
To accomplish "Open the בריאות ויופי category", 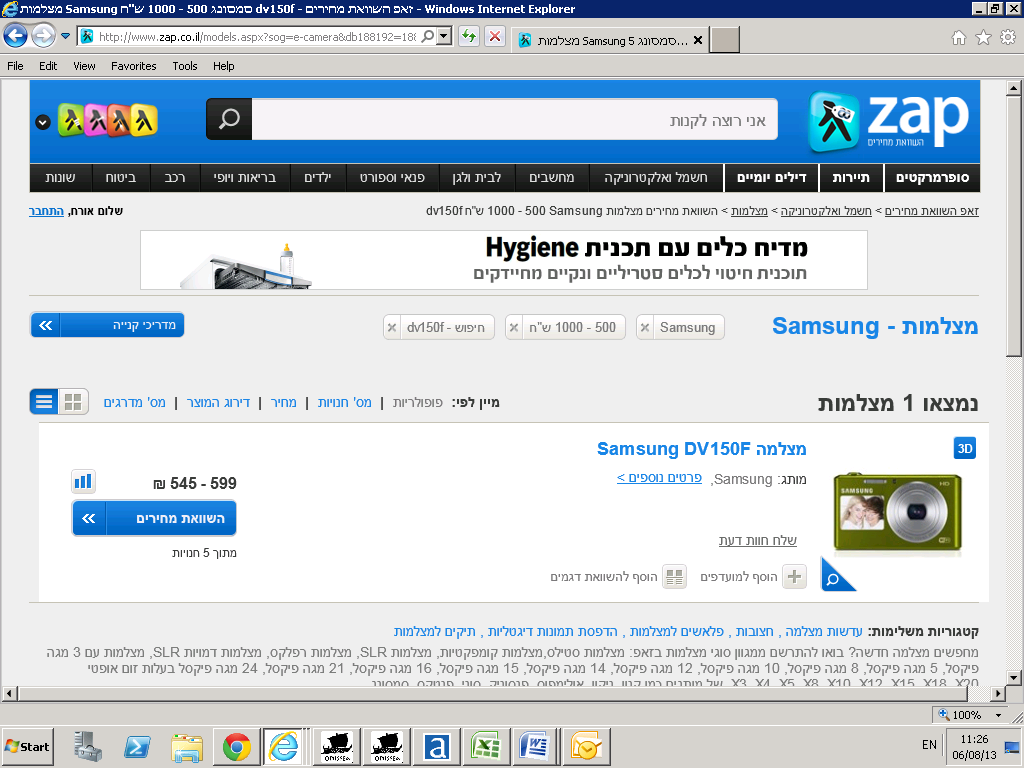I will 244,178.
